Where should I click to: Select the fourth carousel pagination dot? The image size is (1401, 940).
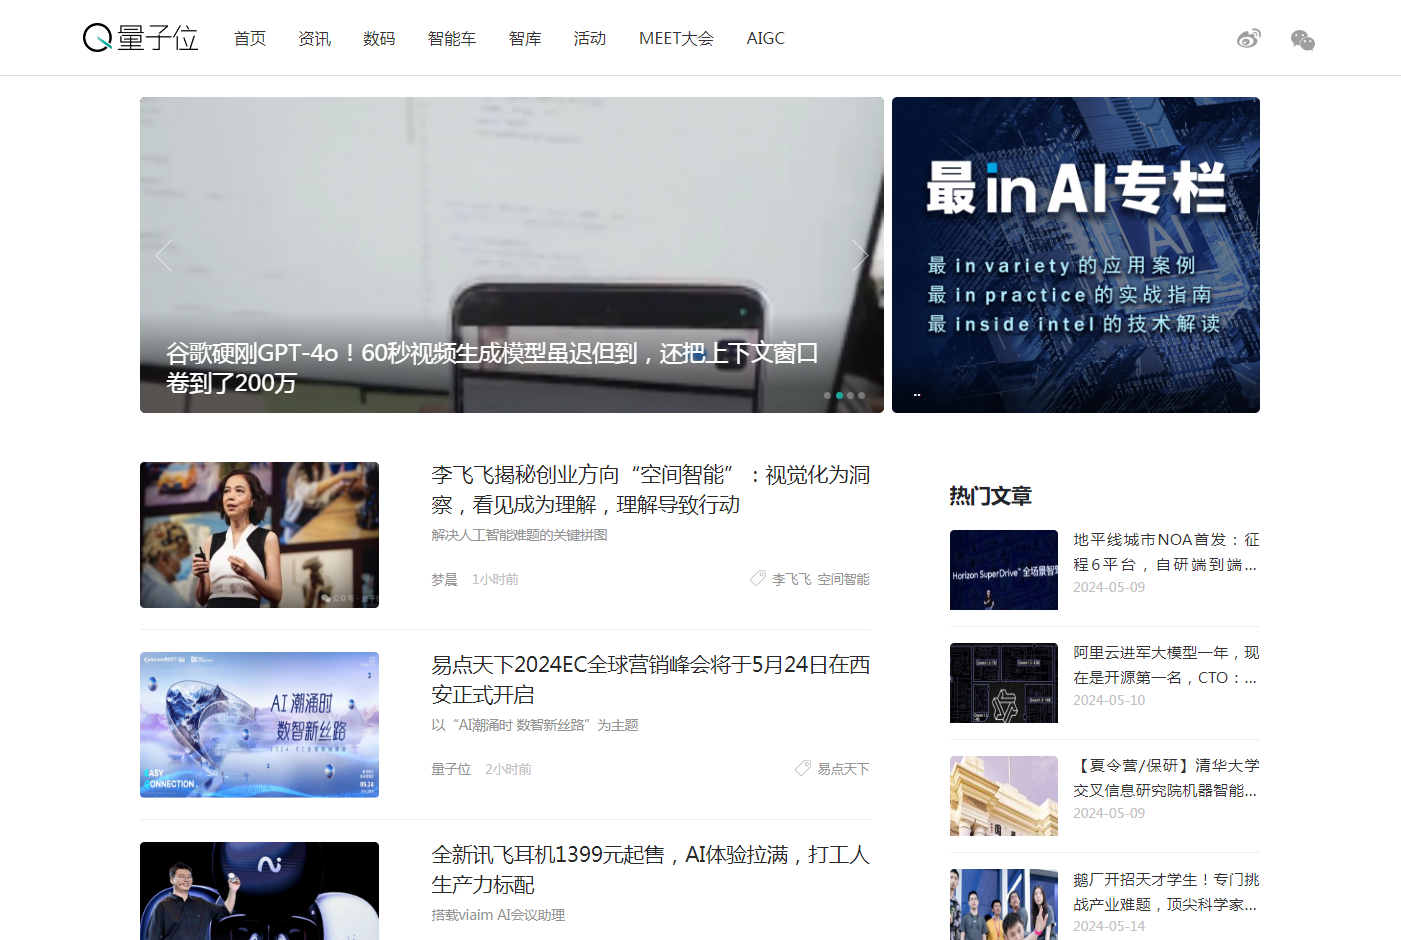coord(861,395)
